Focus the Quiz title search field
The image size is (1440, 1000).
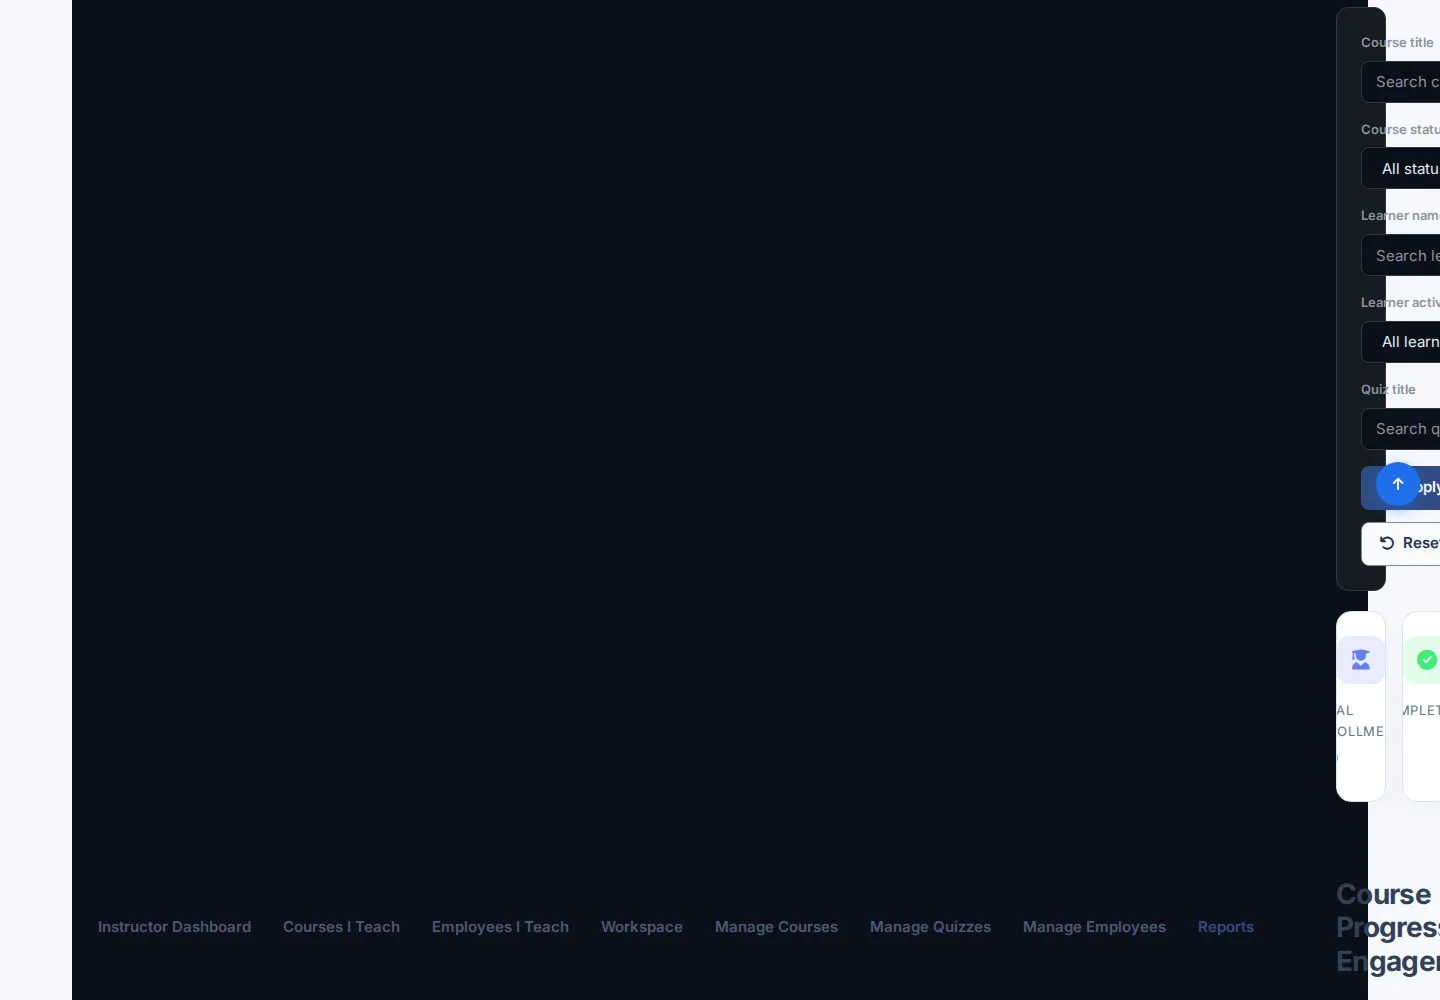1401,429
